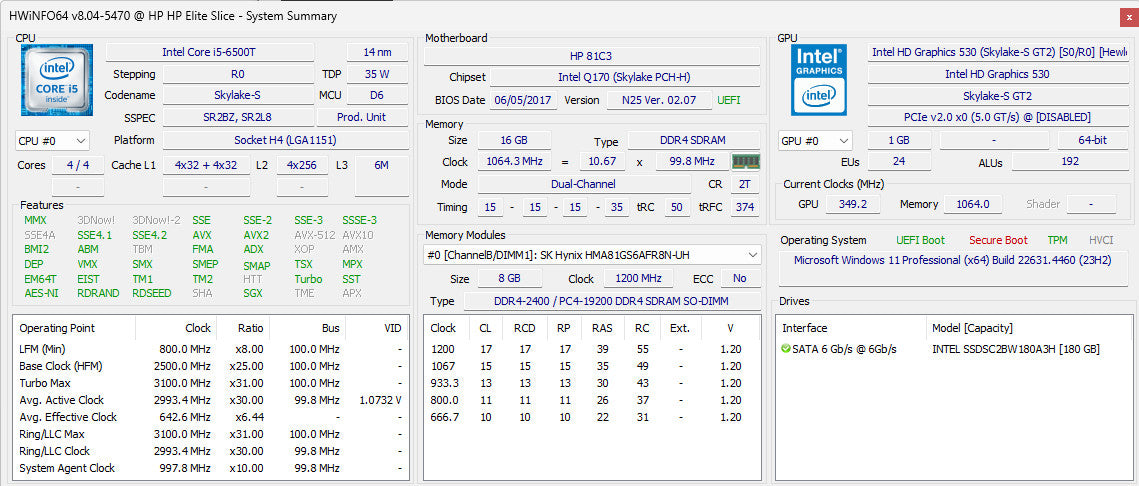
Task: Click the Secure Boot status label
Action: pos(998,240)
